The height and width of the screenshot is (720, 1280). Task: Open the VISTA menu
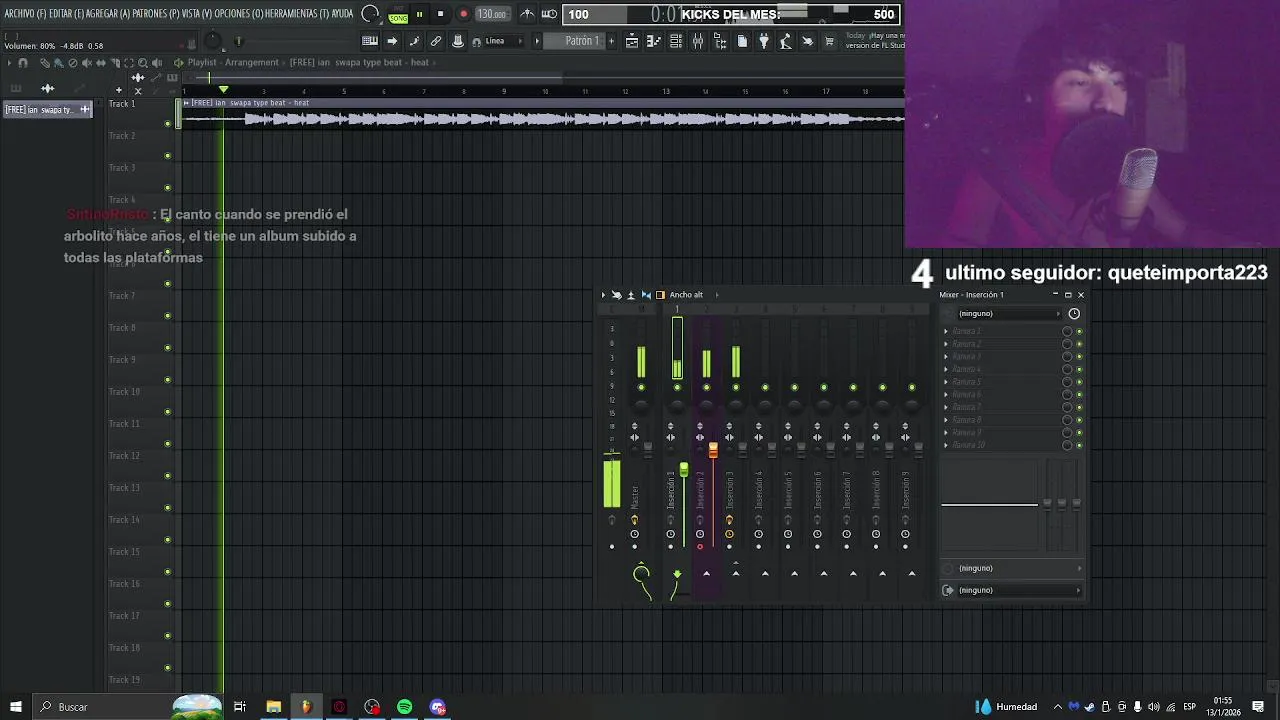point(198,14)
